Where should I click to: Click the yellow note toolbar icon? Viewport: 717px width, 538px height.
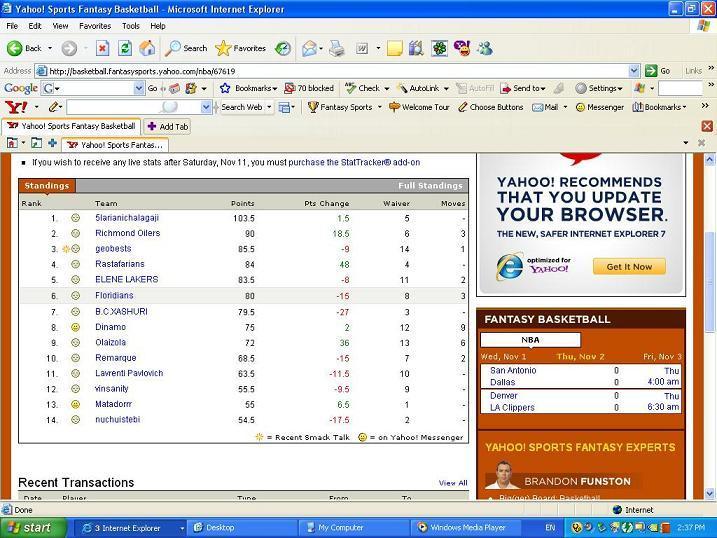395,48
